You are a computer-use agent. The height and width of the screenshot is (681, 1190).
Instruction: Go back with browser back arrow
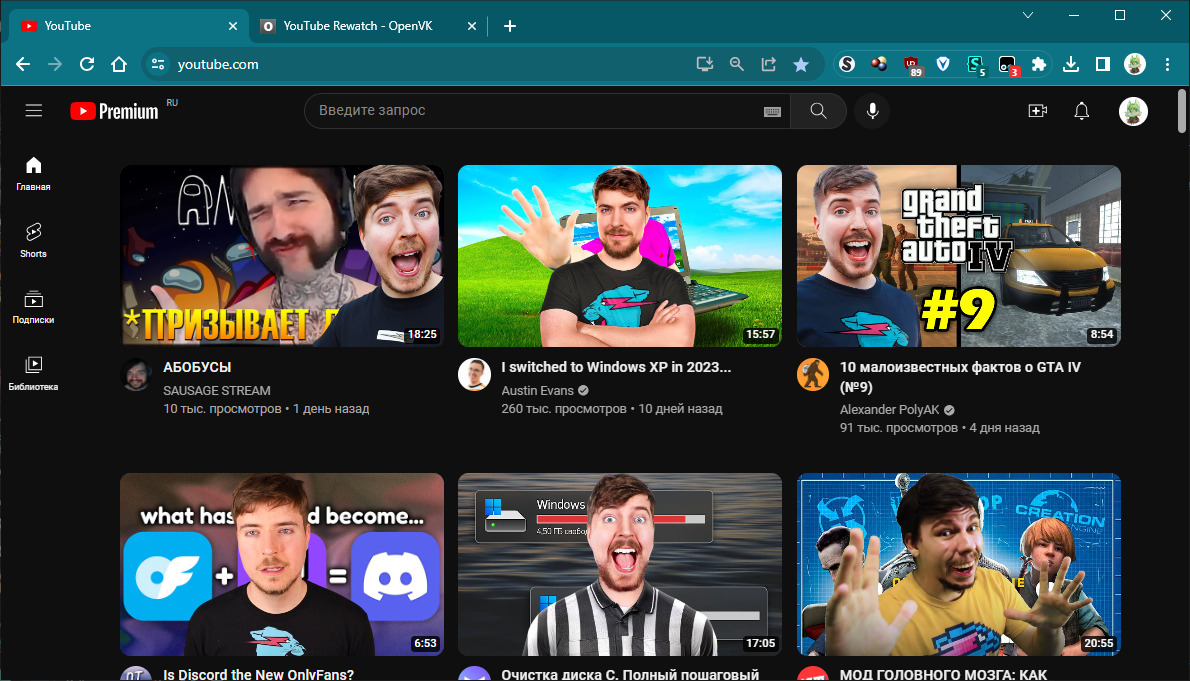24,65
